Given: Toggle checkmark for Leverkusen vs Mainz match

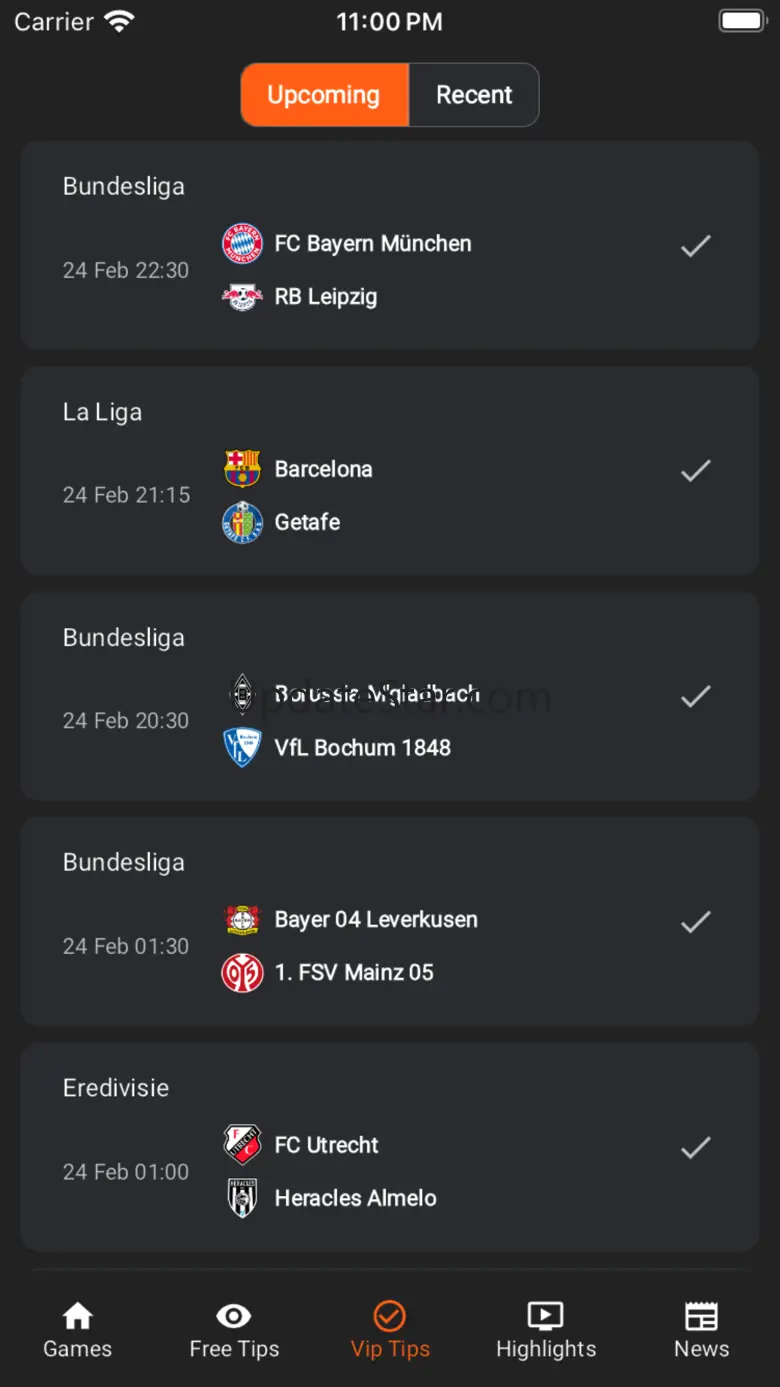Looking at the screenshot, I should pos(696,921).
